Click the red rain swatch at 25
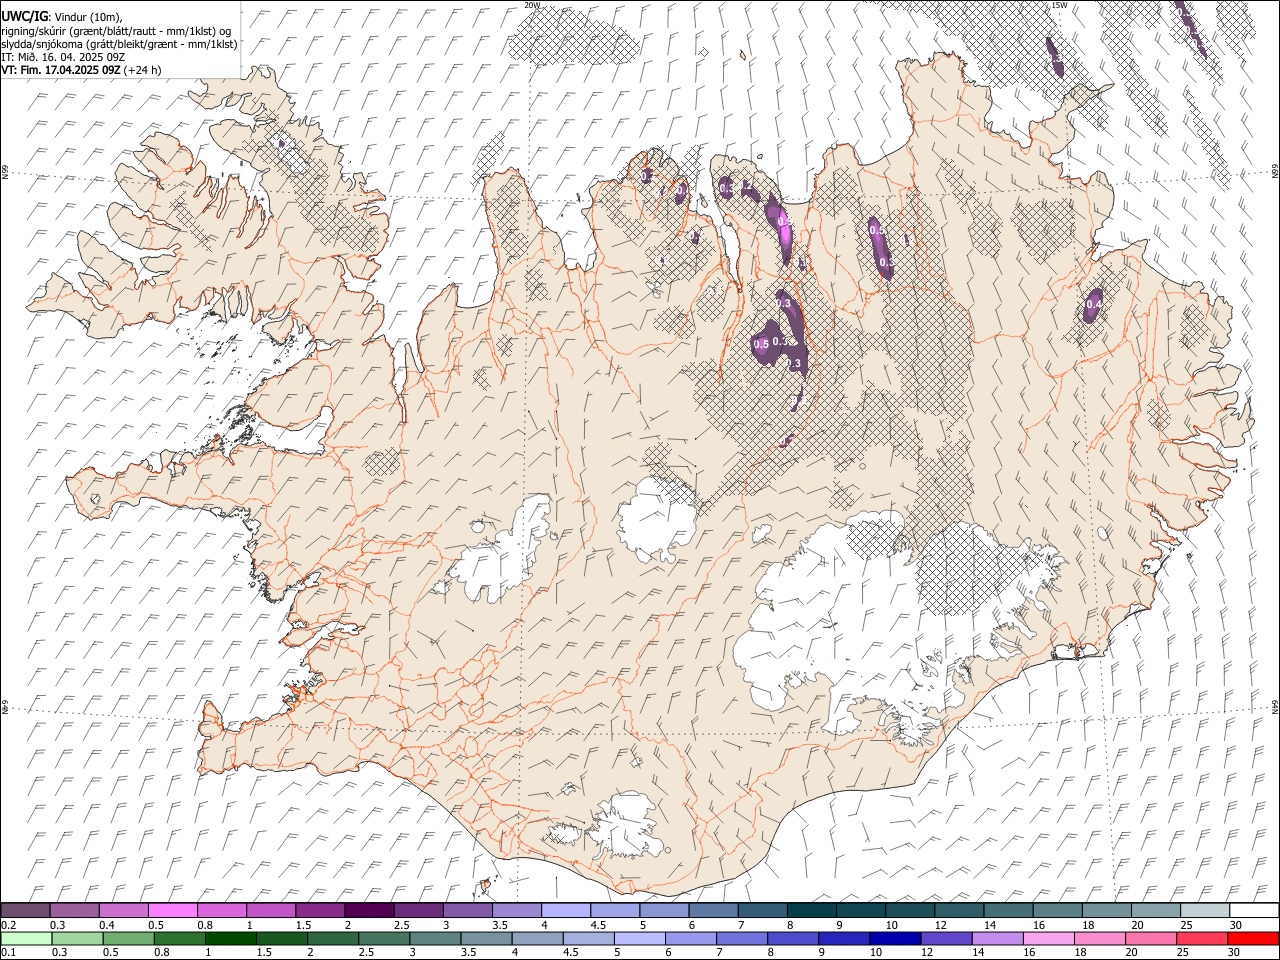 [1201, 938]
